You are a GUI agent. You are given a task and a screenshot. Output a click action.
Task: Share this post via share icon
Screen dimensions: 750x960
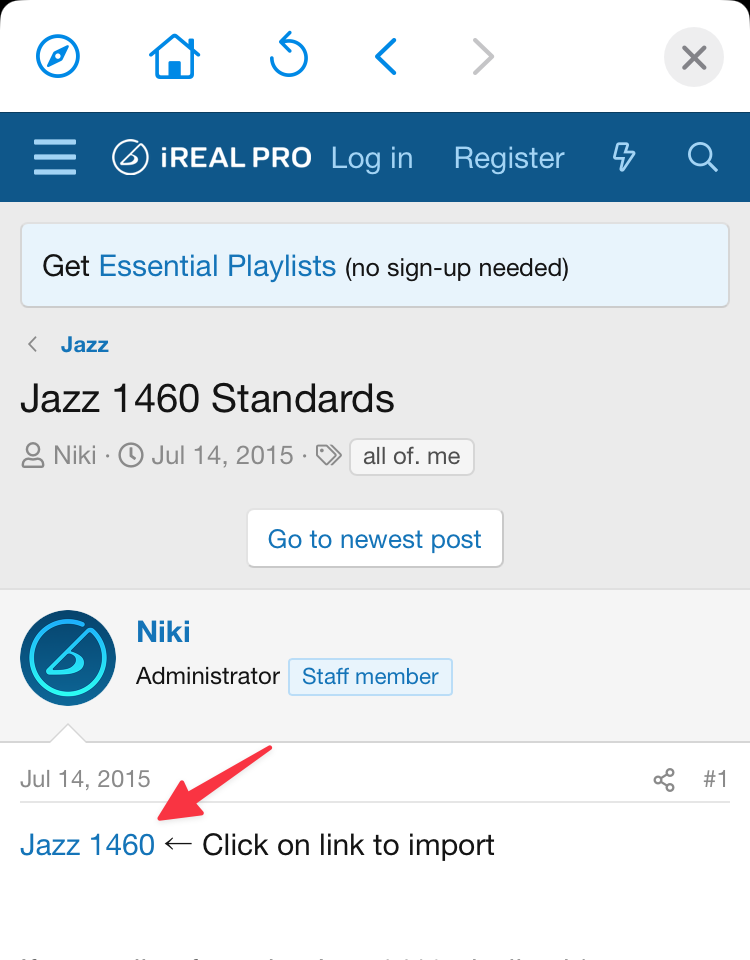(x=664, y=780)
